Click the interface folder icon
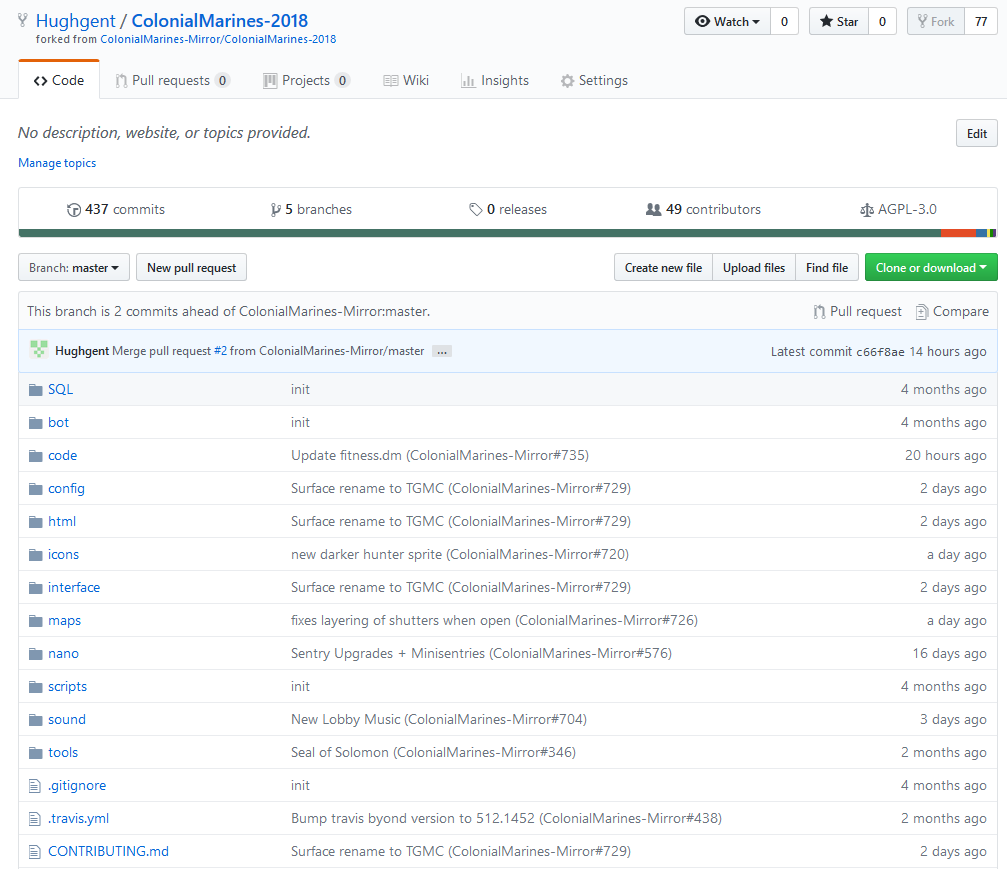This screenshot has width=1007, height=869. [x=35, y=588]
